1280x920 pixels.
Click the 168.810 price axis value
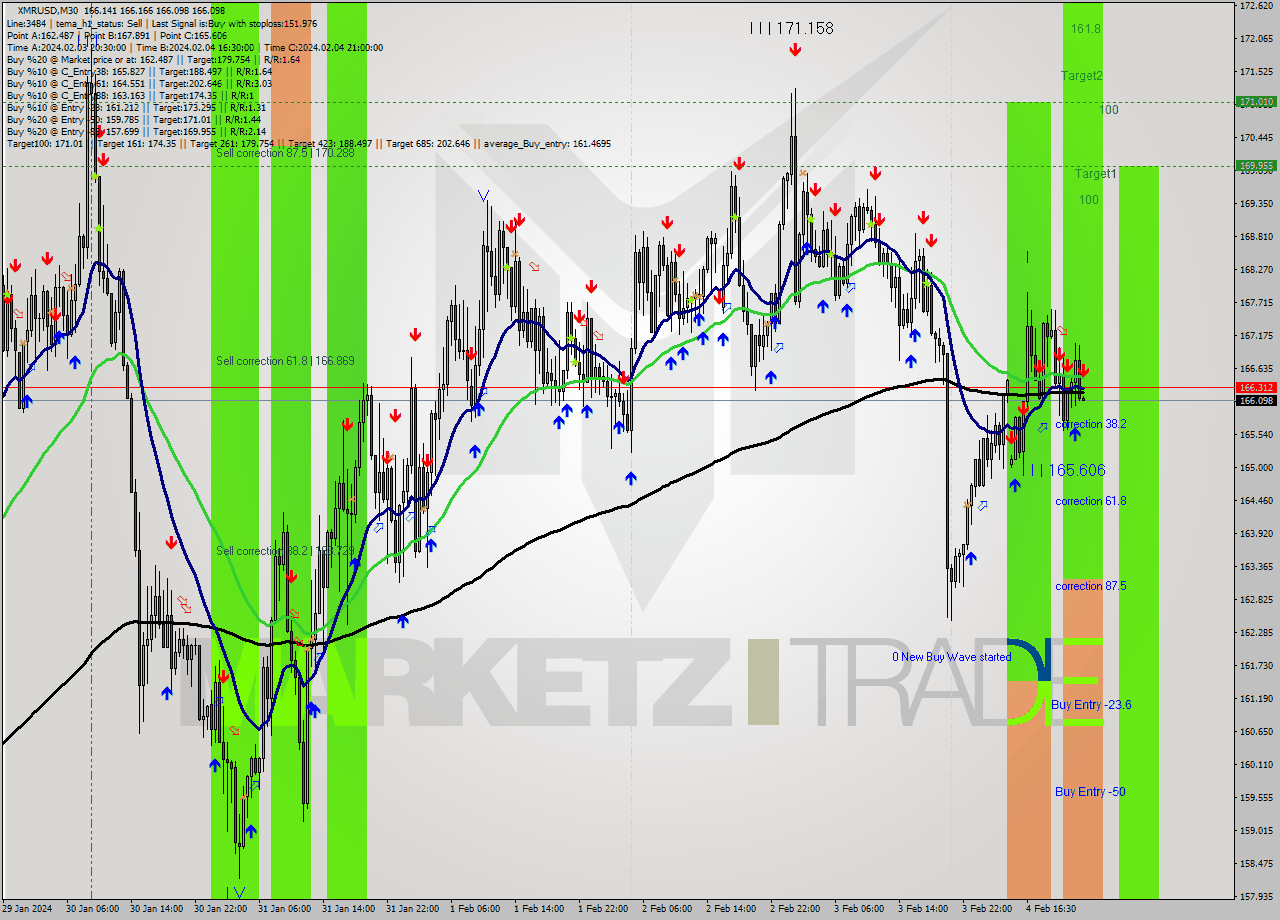coord(1256,237)
